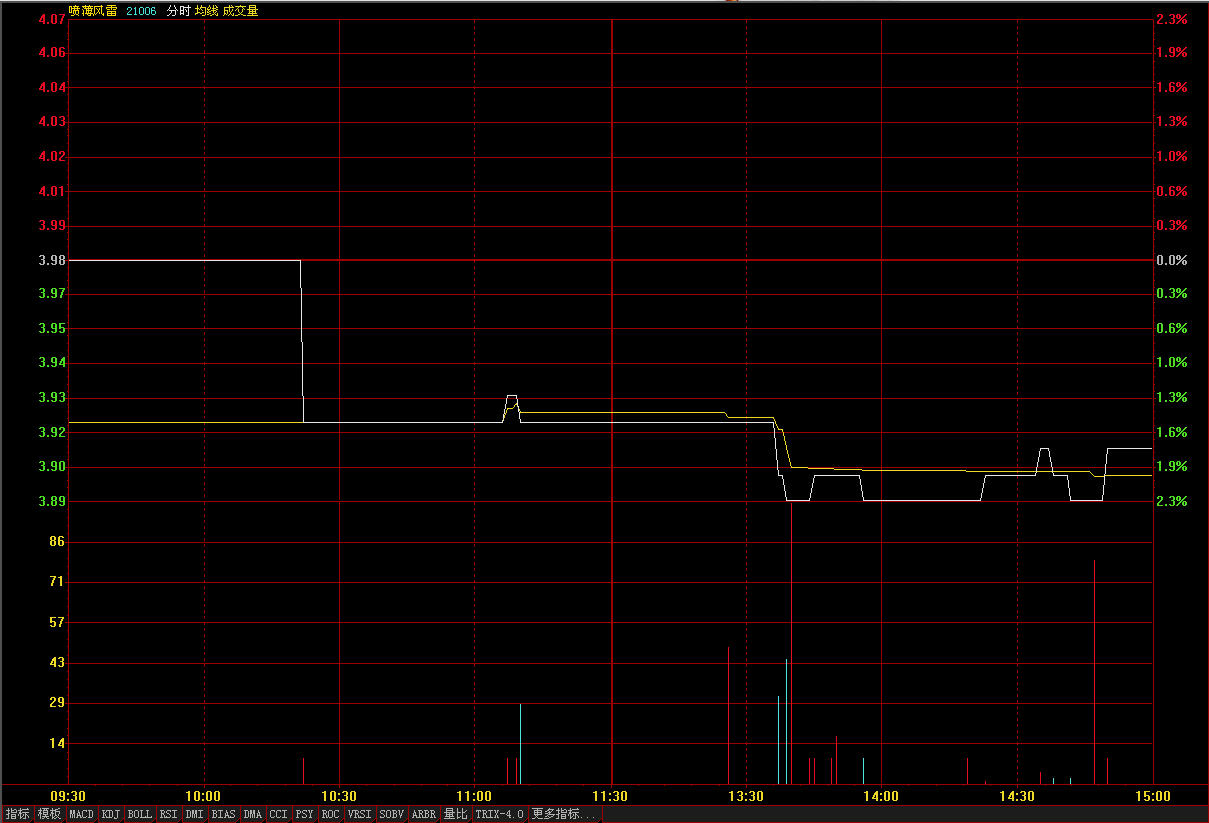The height and width of the screenshot is (823, 1209).
Task: Click the stock name 喷薄风雷 in header
Action: [93, 10]
